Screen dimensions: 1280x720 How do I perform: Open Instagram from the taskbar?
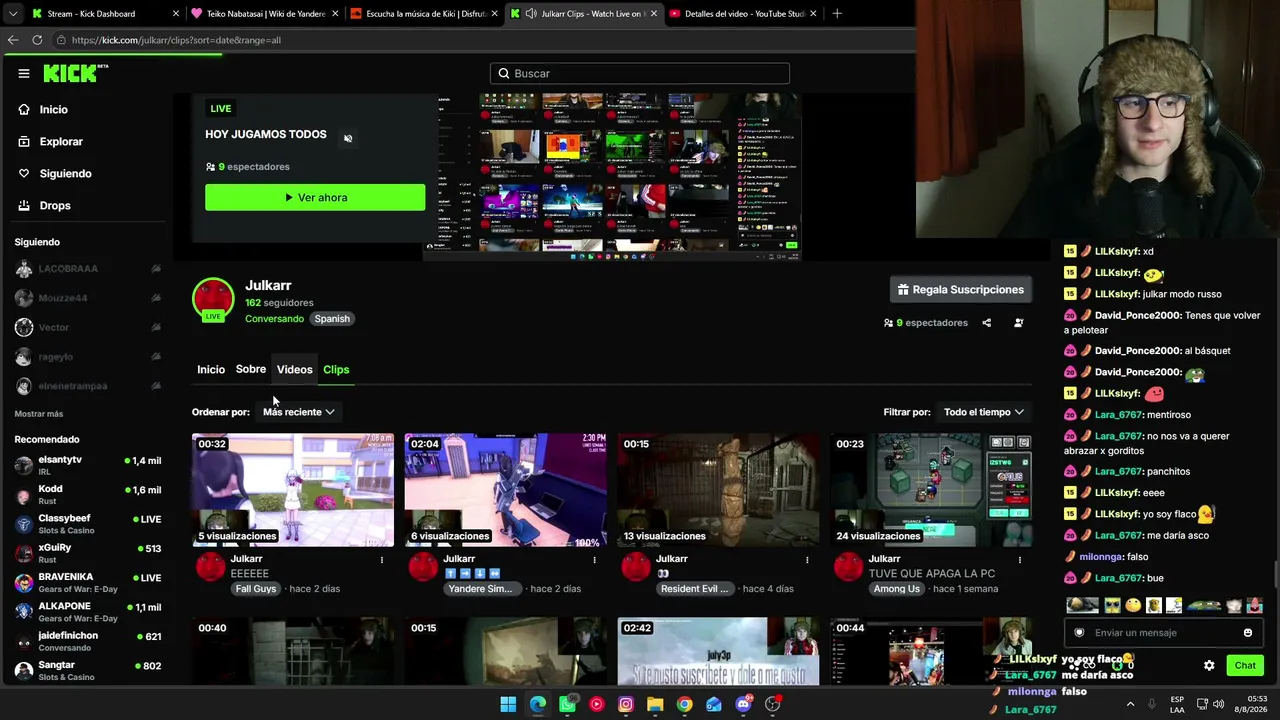pyautogui.click(x=626, y=704)
